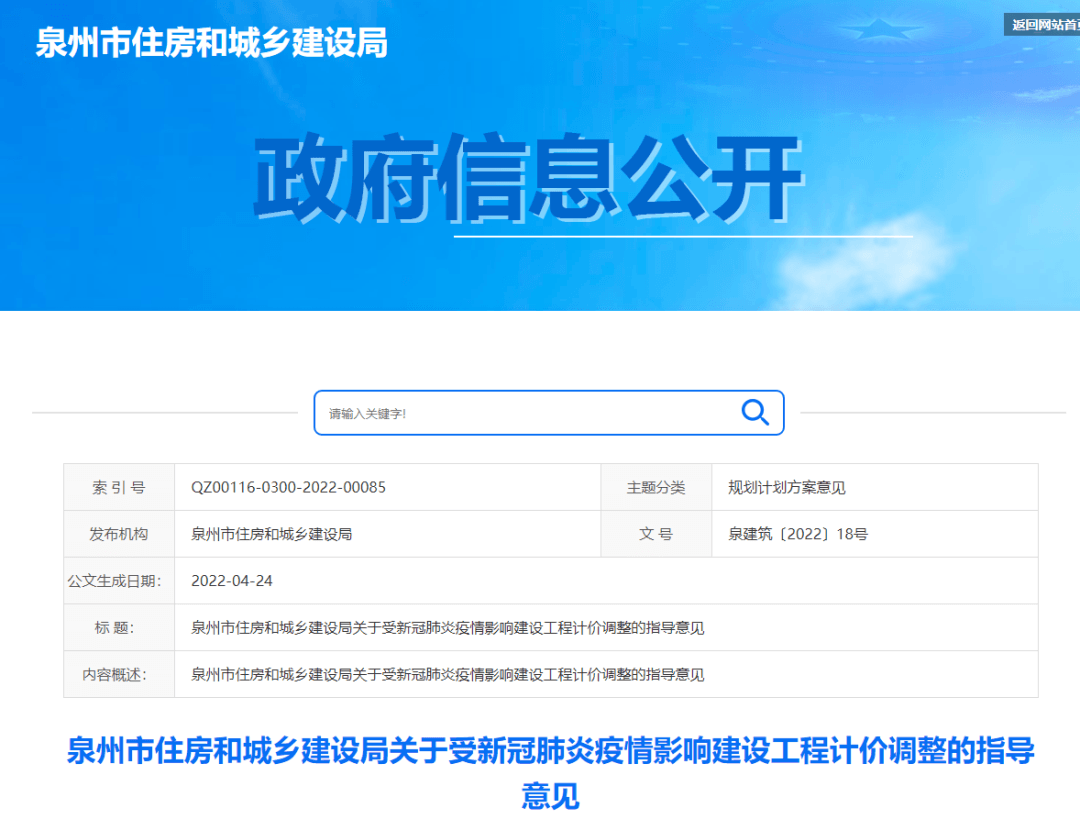Click the 主题分类 label cell
Image resolution: width=1080 pixels, height=819 pixels.
tap(655, 488)
